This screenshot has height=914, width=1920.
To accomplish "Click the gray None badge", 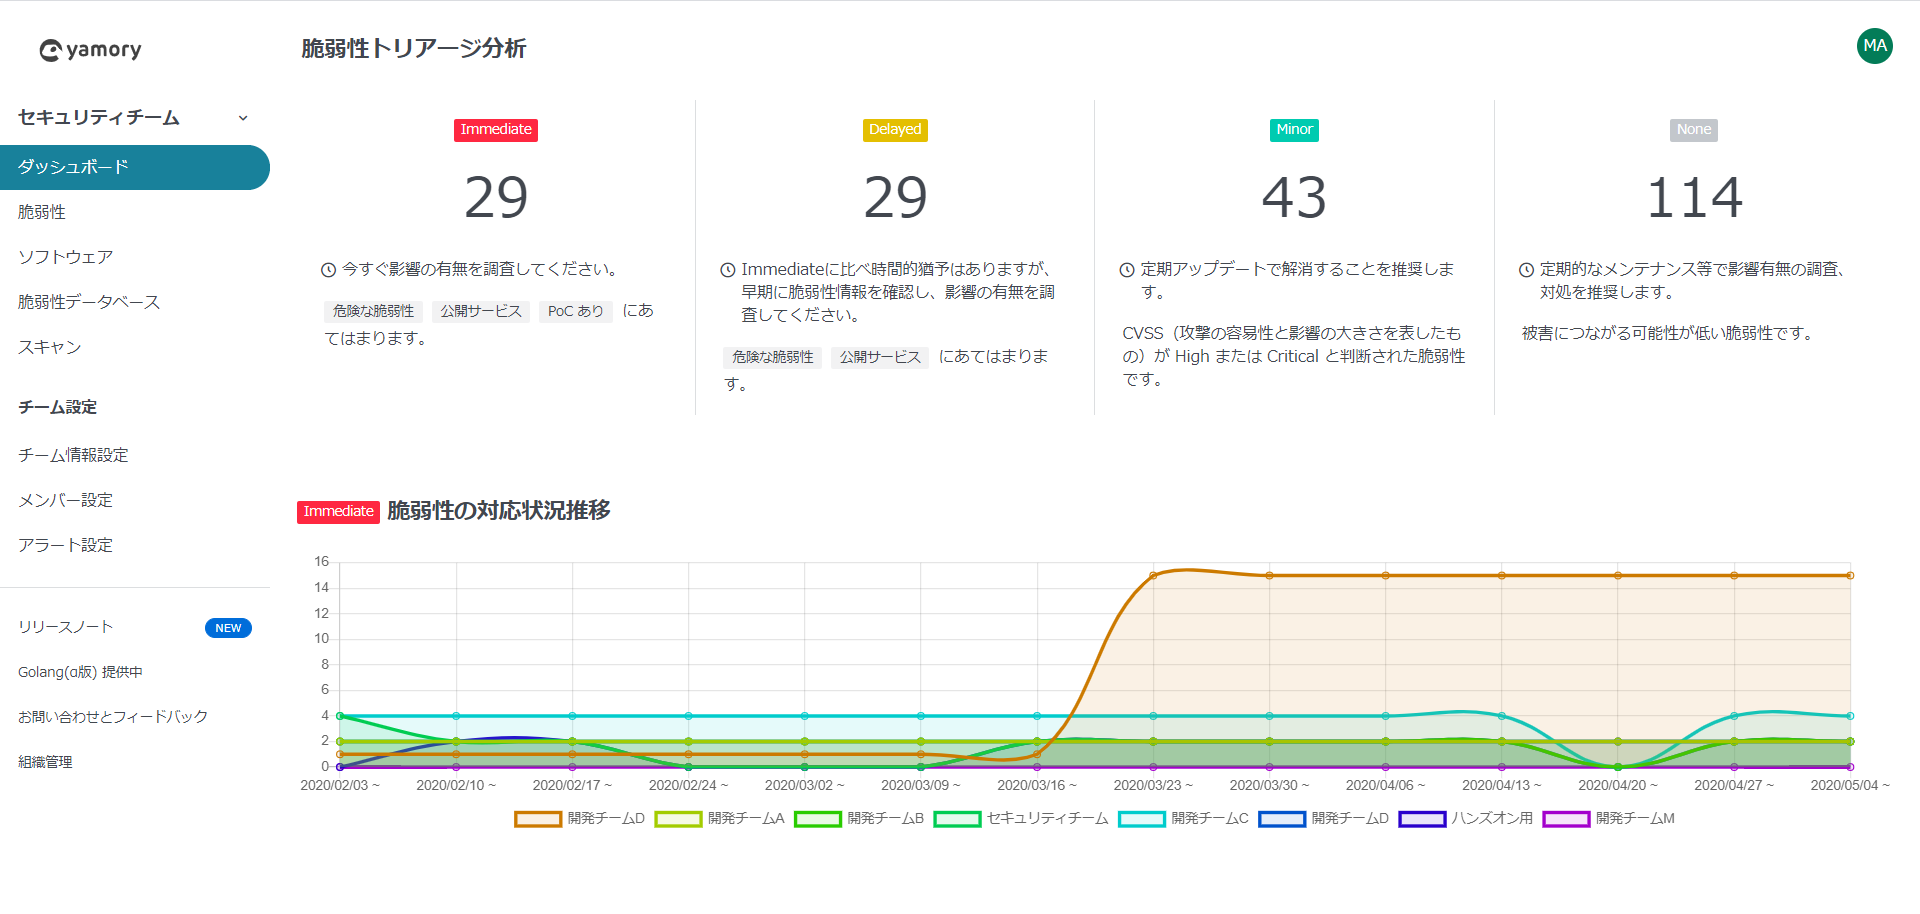I will pos(1694,130).
